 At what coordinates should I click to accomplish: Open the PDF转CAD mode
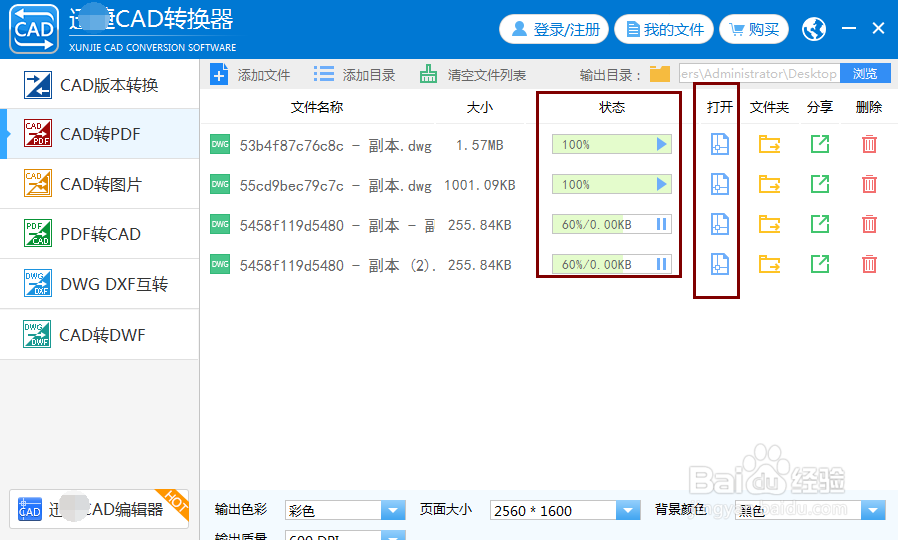pyautogui.click(x=100, y=234)
